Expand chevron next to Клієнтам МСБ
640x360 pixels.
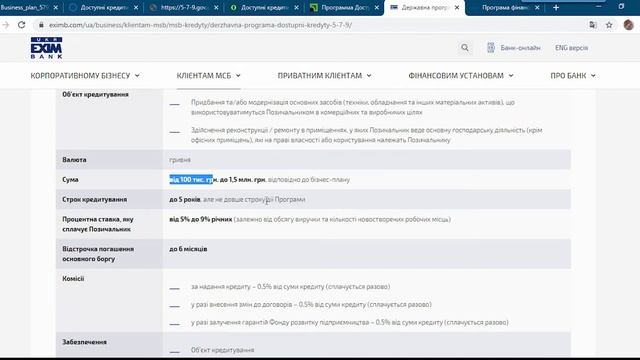tap(238, 76)
